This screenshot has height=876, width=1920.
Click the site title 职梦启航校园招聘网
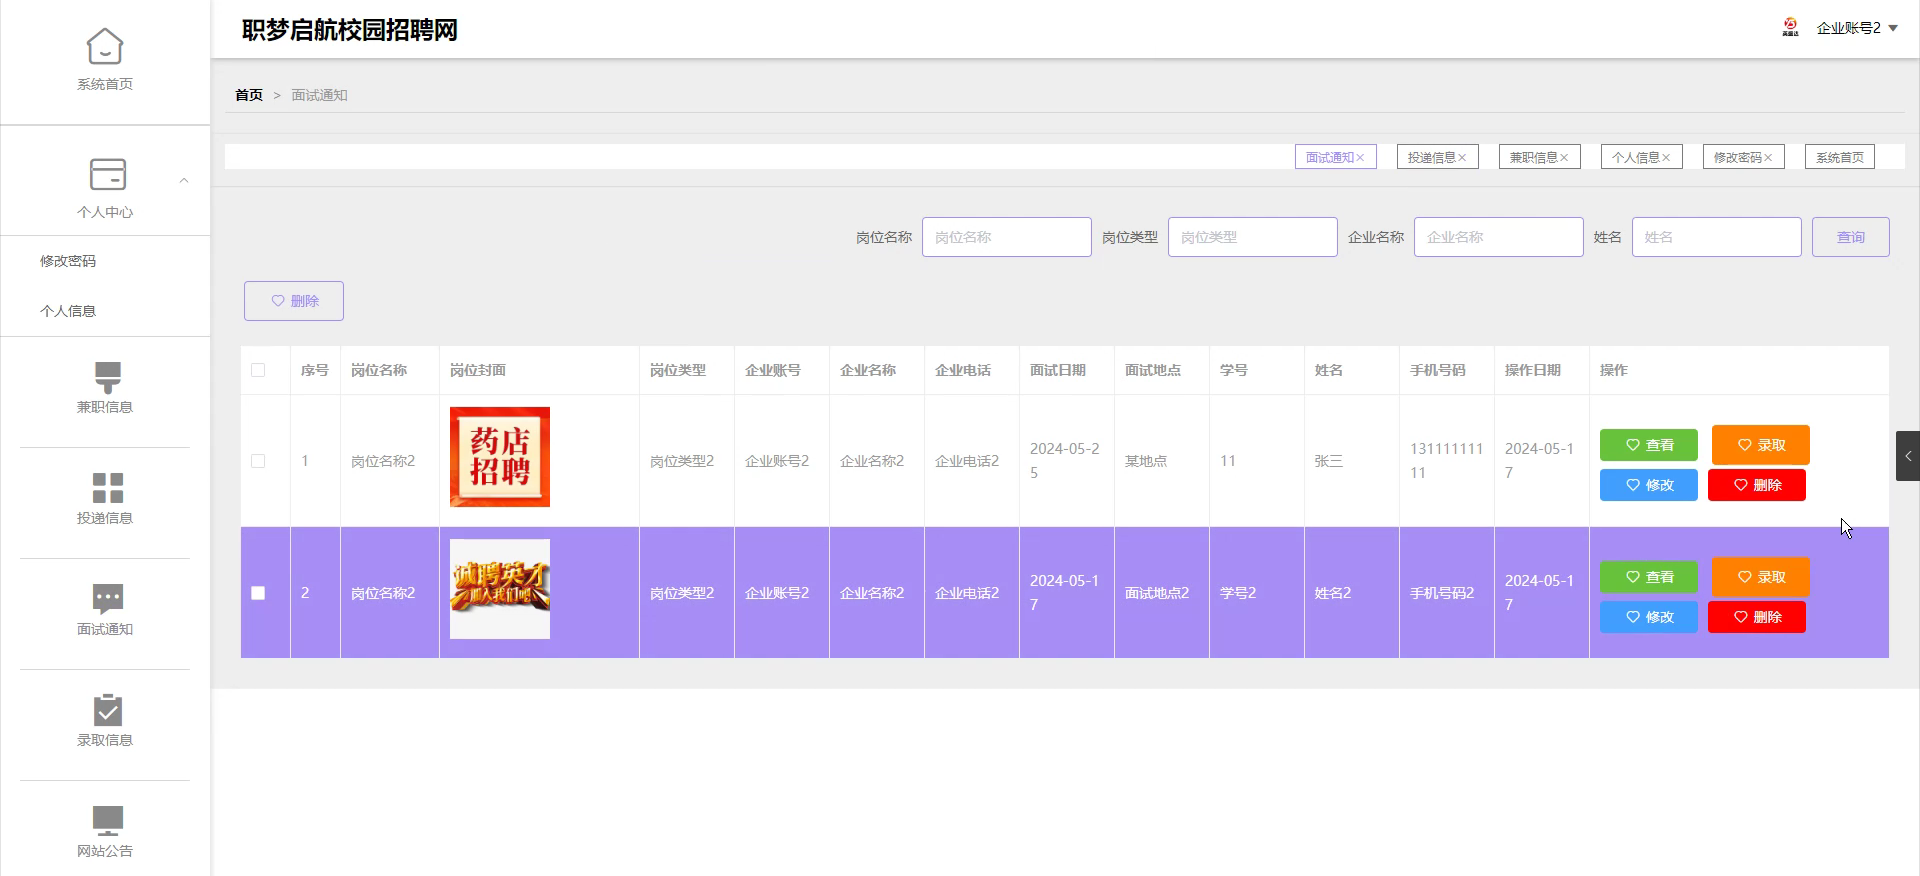click(350, 30)
